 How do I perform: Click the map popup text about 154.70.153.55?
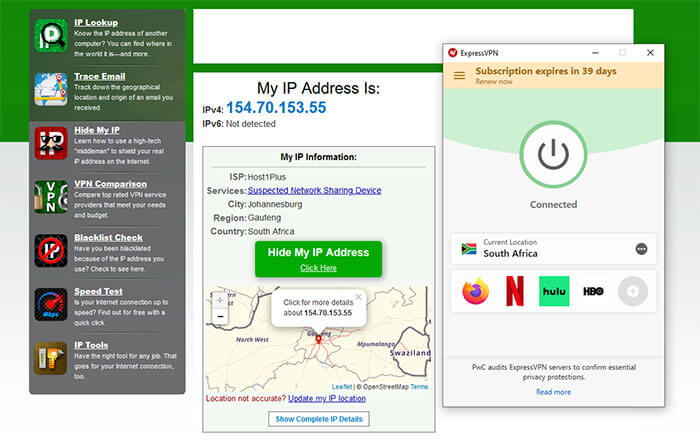point(318,308)
